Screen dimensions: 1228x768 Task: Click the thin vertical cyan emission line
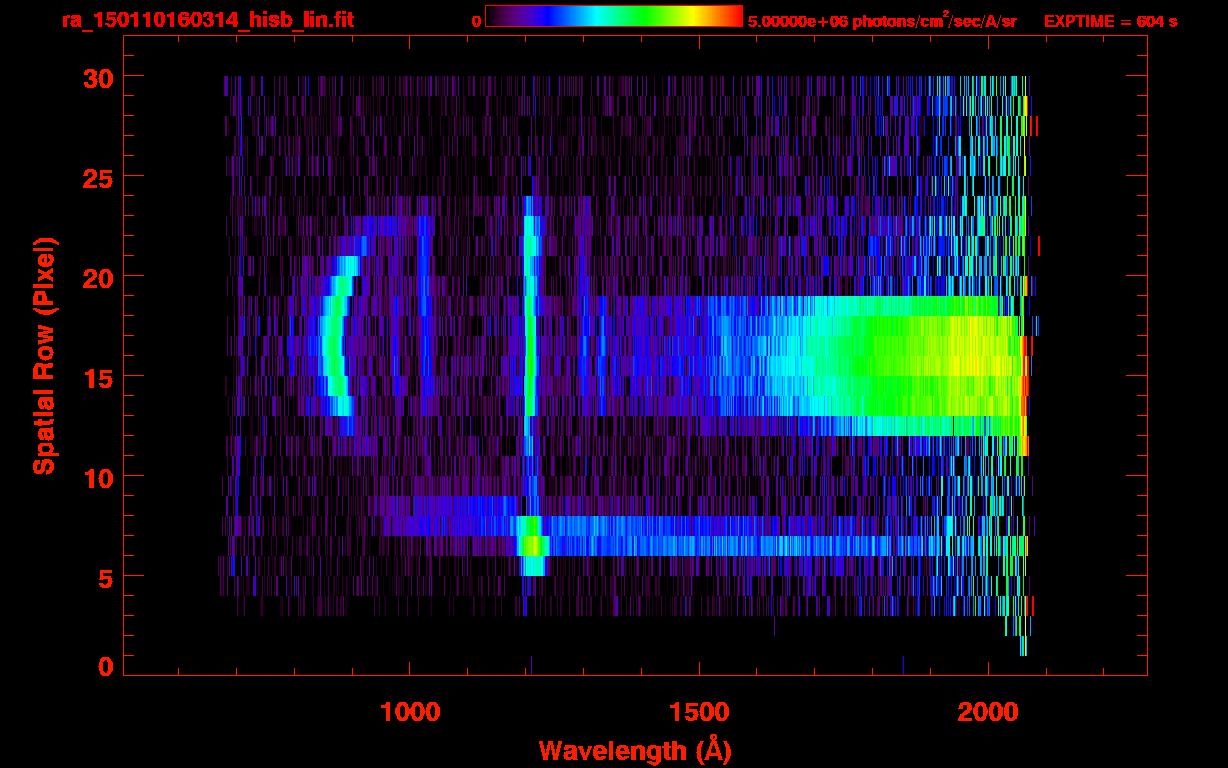pos(530,330)
